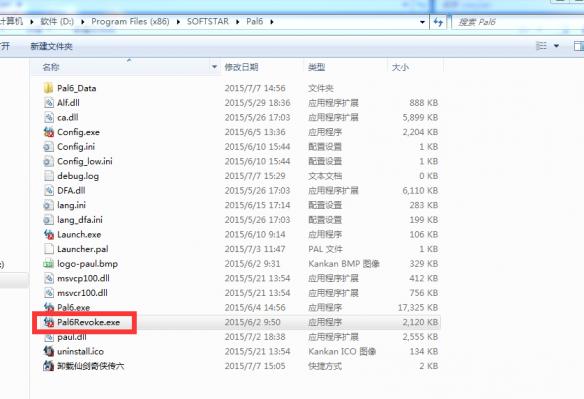Select the msvcp100.dll file name
This screenshot has width=584, height=399.
click(x=83, y=278)
